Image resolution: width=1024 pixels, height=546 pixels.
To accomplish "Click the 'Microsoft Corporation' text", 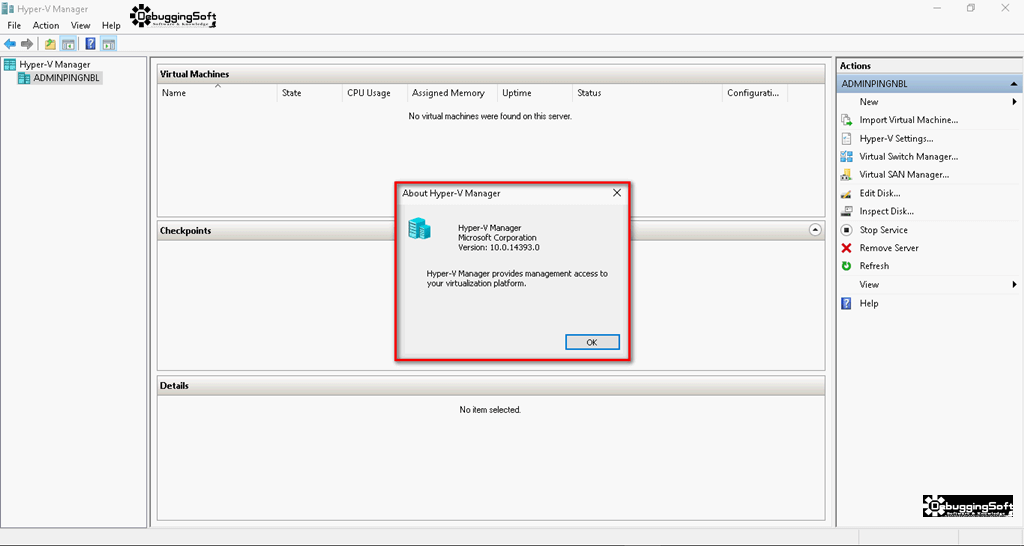I will click(x=497, y=238).
